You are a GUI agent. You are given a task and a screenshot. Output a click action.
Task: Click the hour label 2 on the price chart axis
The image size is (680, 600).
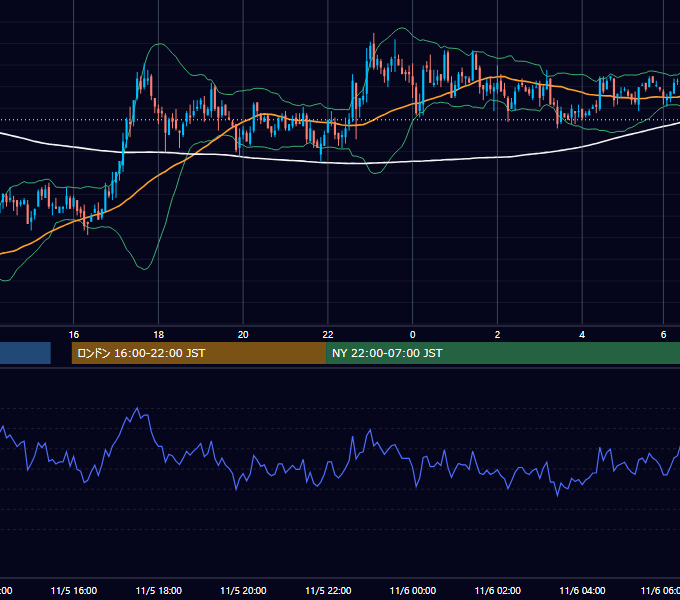pyautogui.click(x=497, y=335)
